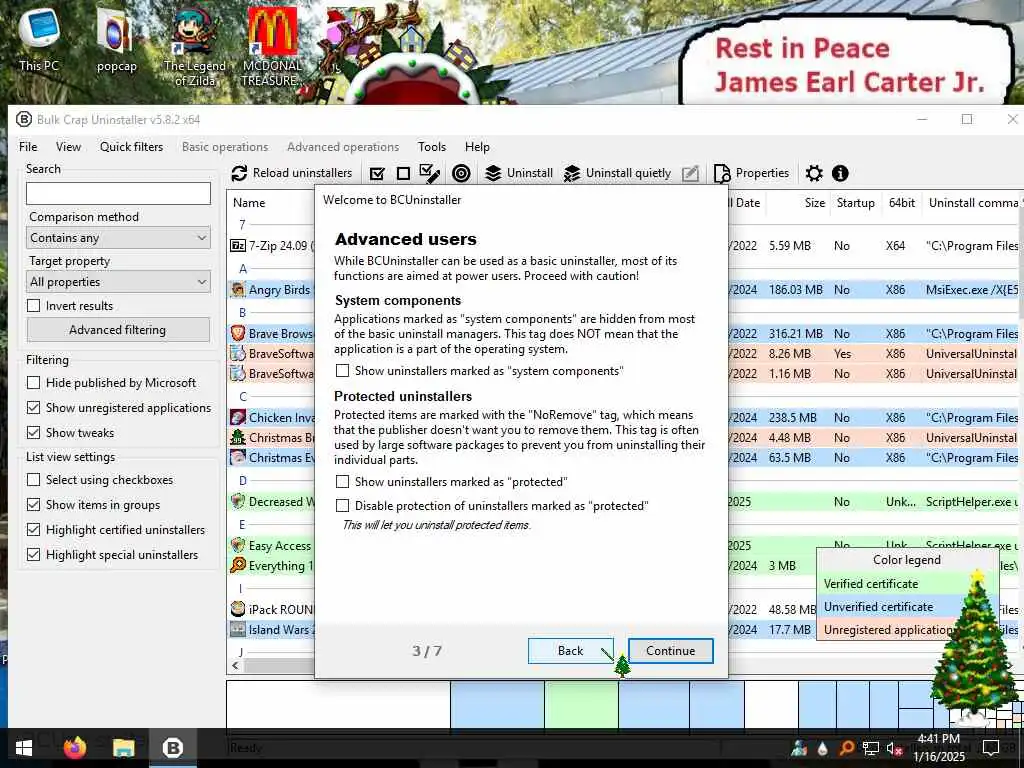Click into the Search text field
The width and height of the screenshot is (1024, 768).
pos(118,193)
